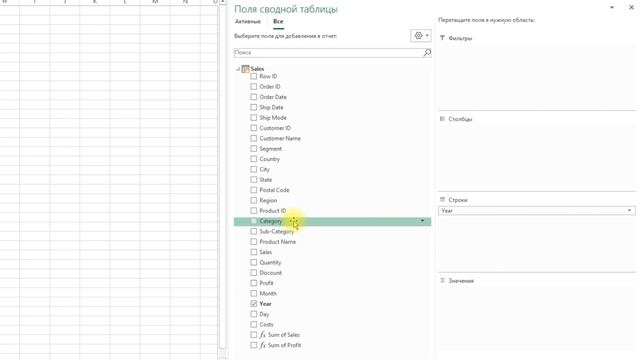Image resolution: width=640 pixels, height=360 pixels.
Task: Check the Sub-Category field
Action: (253, 231)
